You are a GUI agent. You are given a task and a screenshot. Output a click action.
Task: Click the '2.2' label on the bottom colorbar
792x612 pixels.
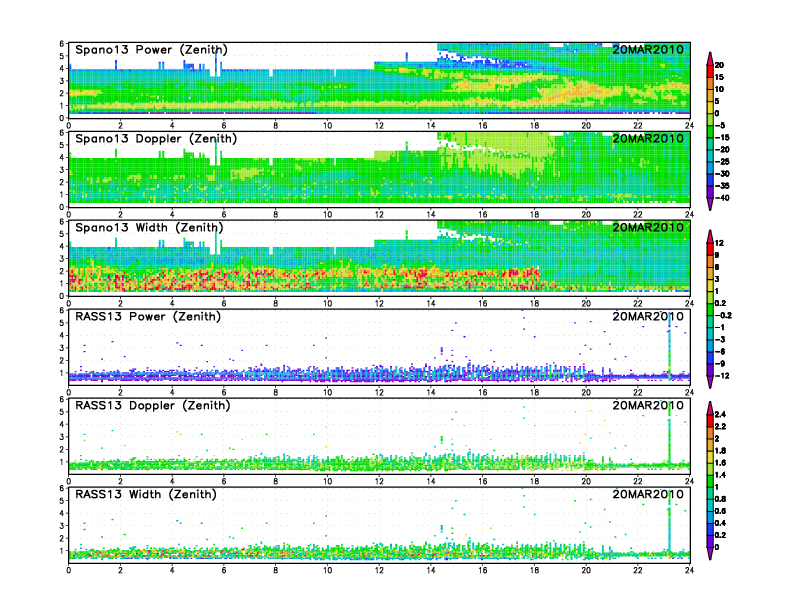720,427
